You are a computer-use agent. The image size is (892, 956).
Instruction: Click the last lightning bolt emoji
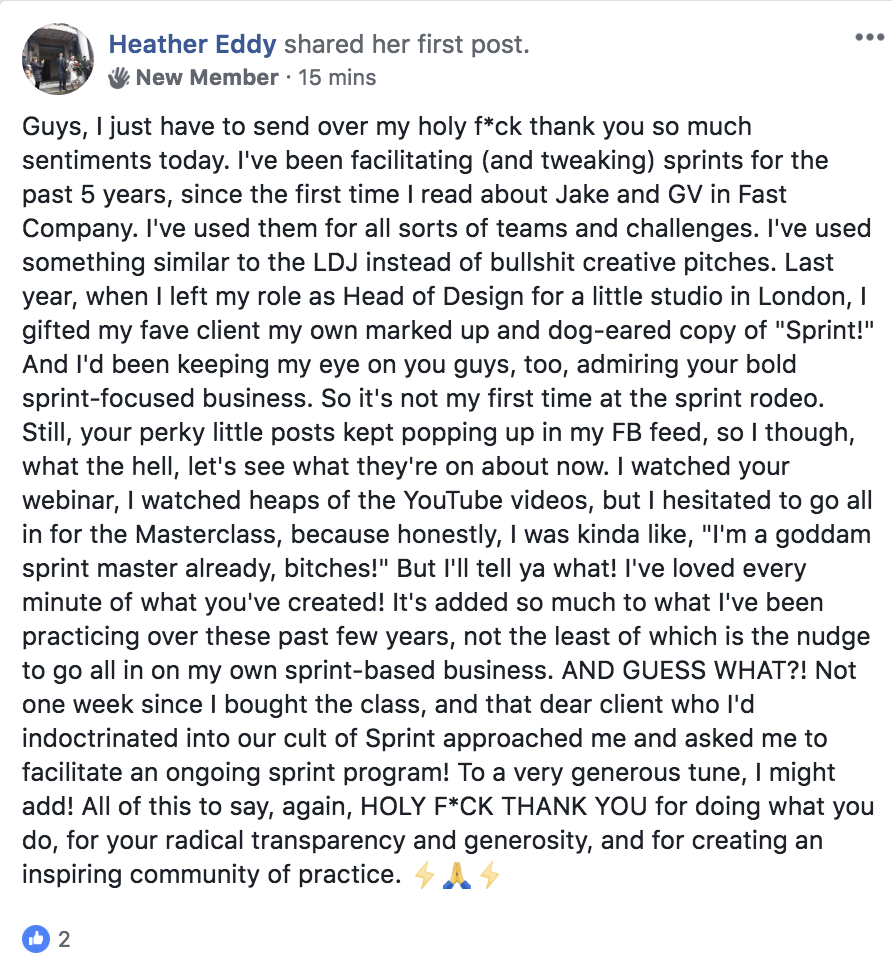click(490, 876)
